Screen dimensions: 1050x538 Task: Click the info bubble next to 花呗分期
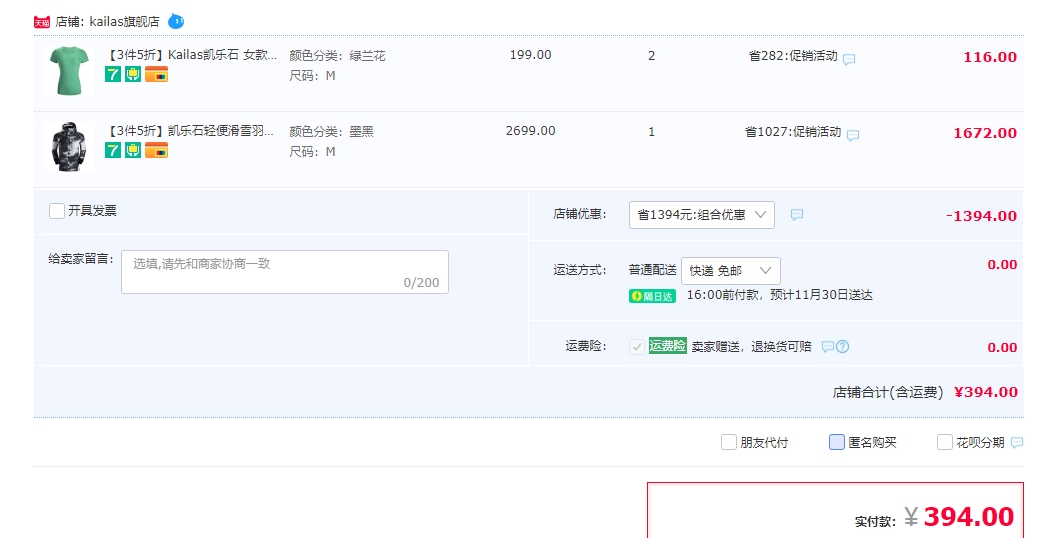coord(1017,442)
